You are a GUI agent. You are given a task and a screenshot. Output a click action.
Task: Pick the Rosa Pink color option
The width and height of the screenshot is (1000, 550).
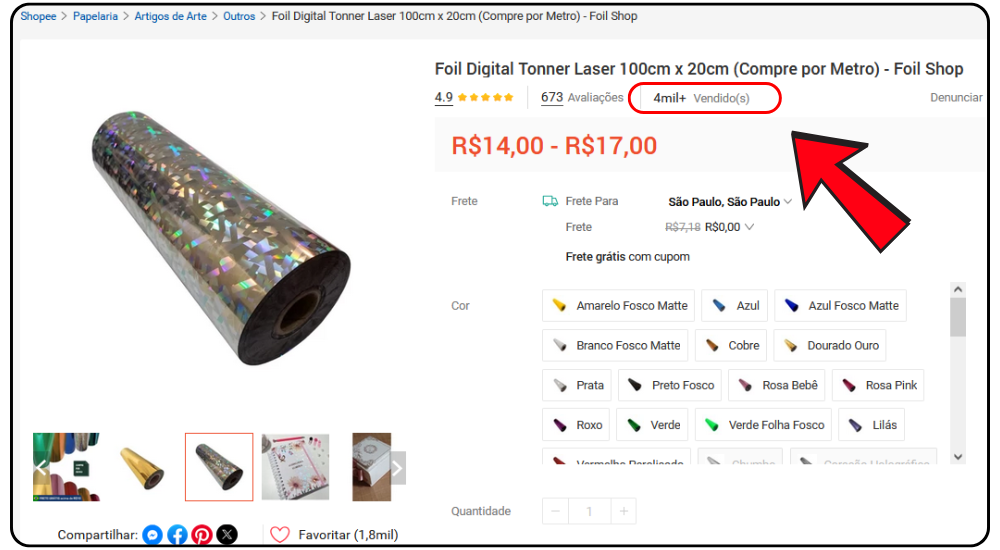click(880, 385)
